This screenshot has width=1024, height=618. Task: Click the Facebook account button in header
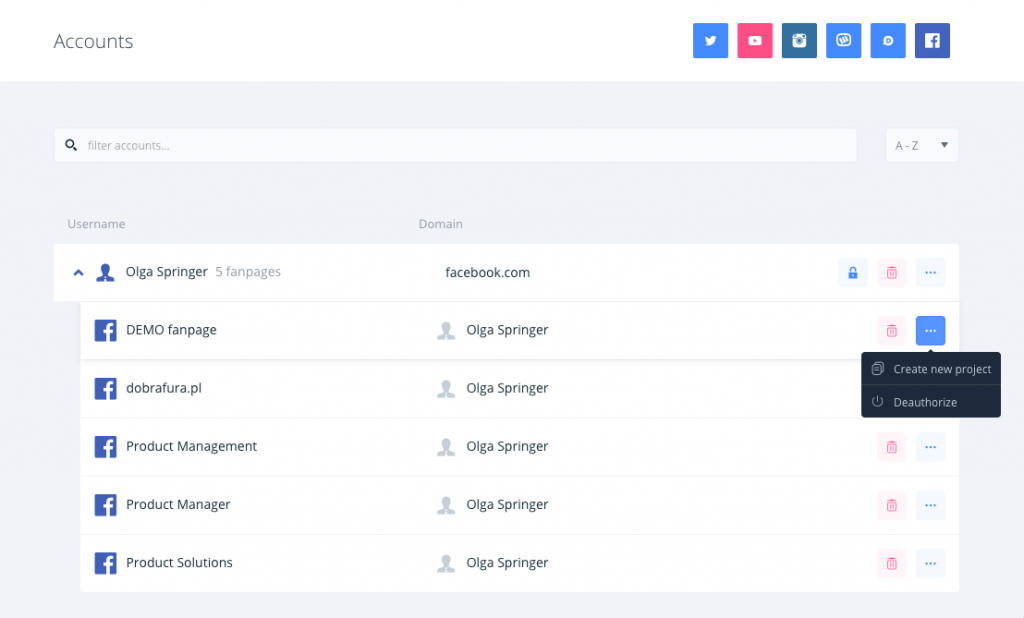coord(932,41)
